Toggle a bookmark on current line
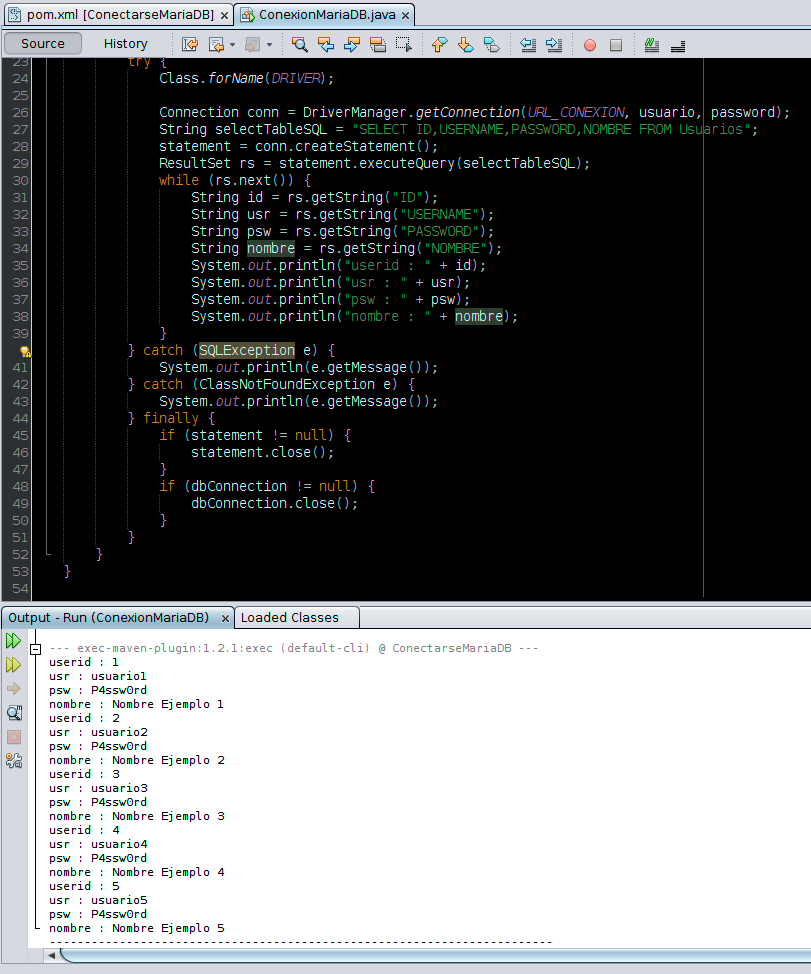The width and height of the screenshot is (811, 974). coord(490,44)
